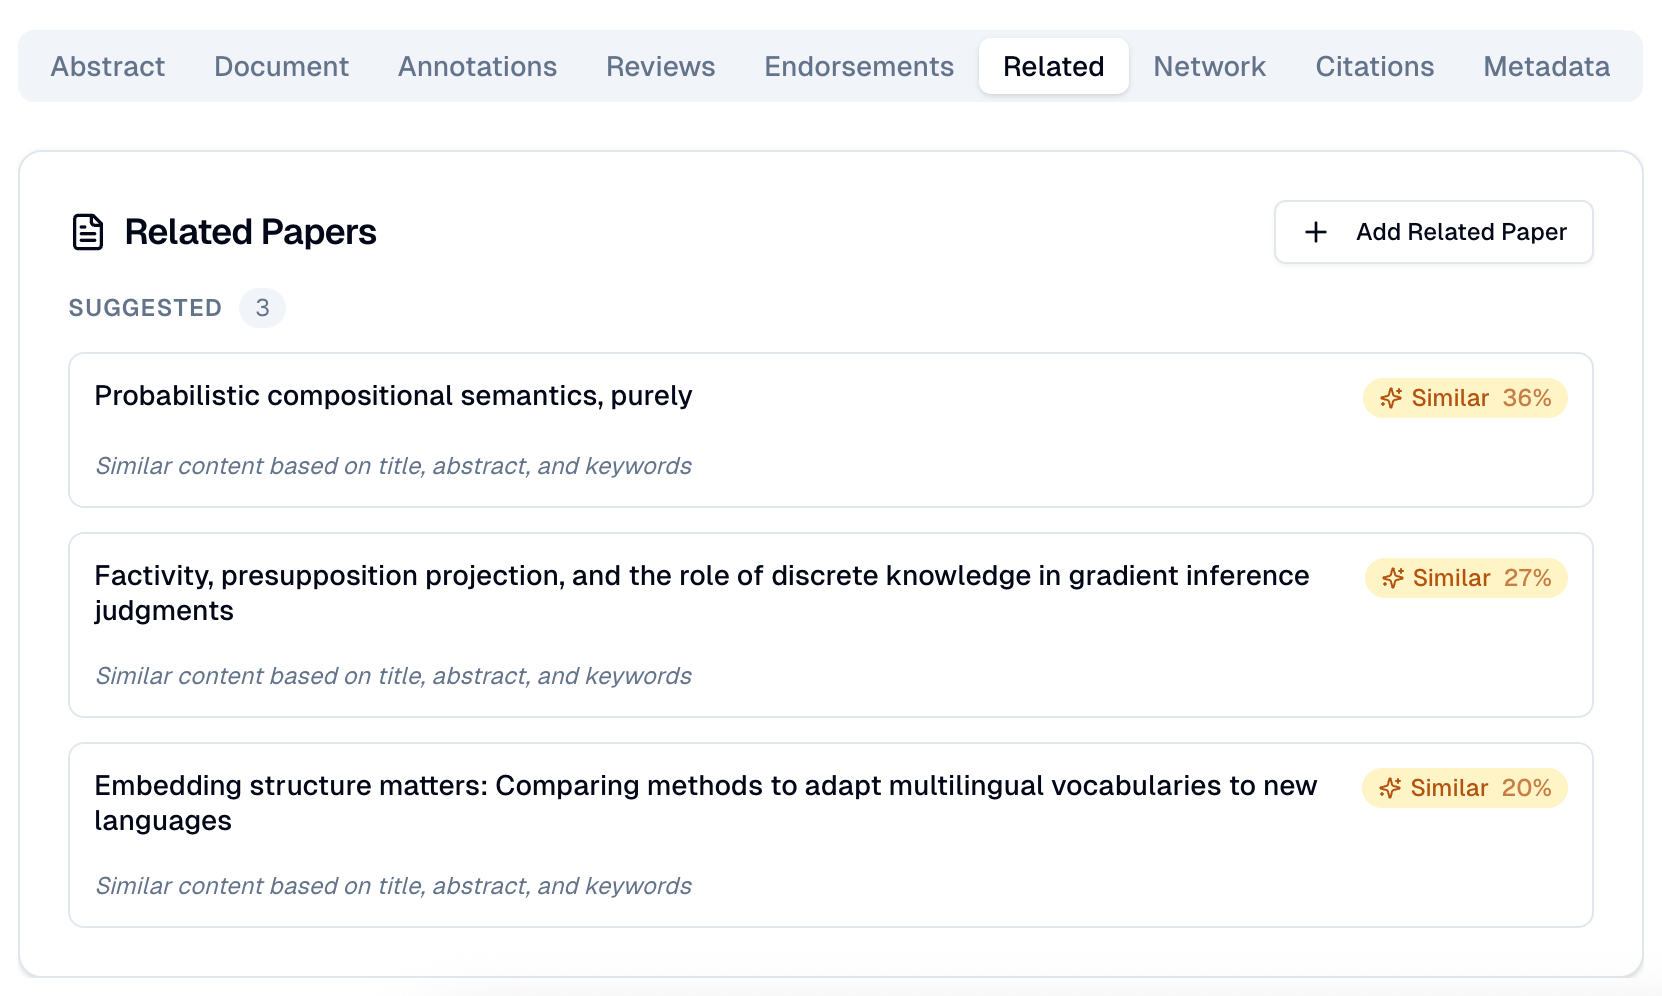The height and width of the screenshot is (996, 1662).
Task: Click sparkle icon on Similar 20% badge
Action: (1390, 788)
